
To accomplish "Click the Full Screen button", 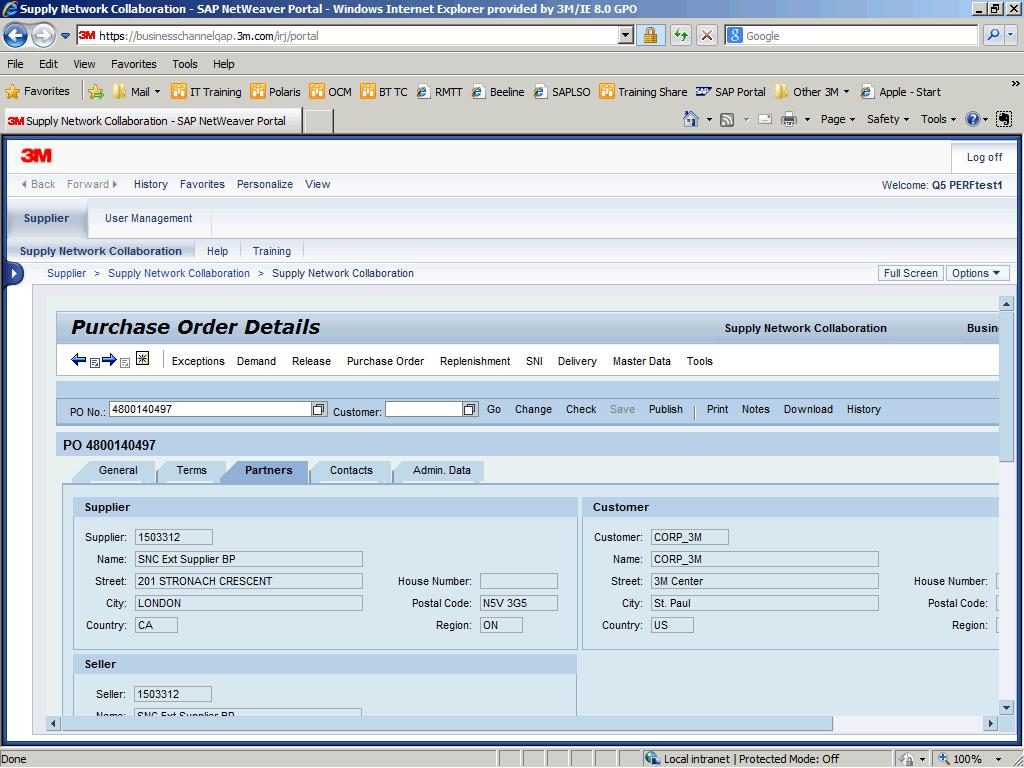I will click(910, 273).
